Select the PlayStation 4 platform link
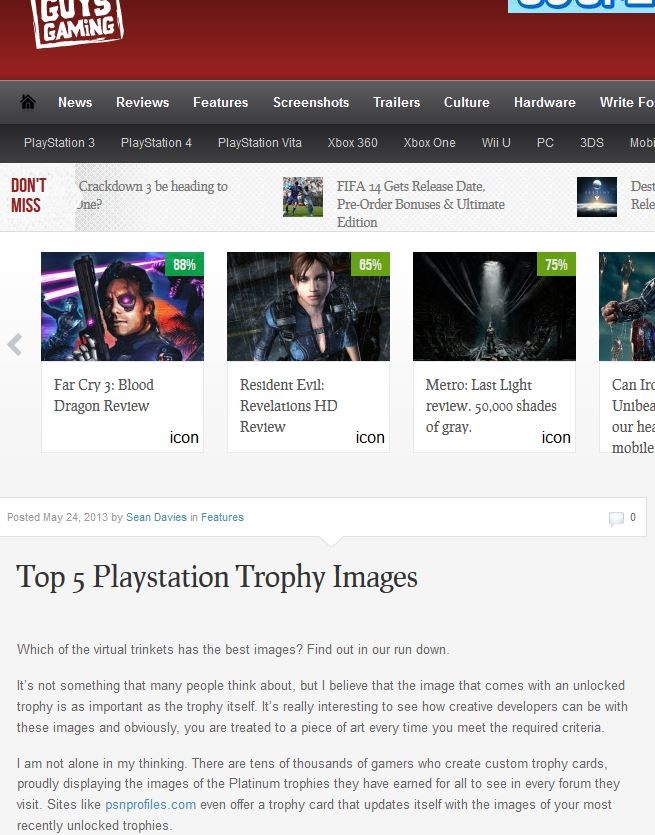The height and width of the screenshot is (835, 655). click(156, 143)
